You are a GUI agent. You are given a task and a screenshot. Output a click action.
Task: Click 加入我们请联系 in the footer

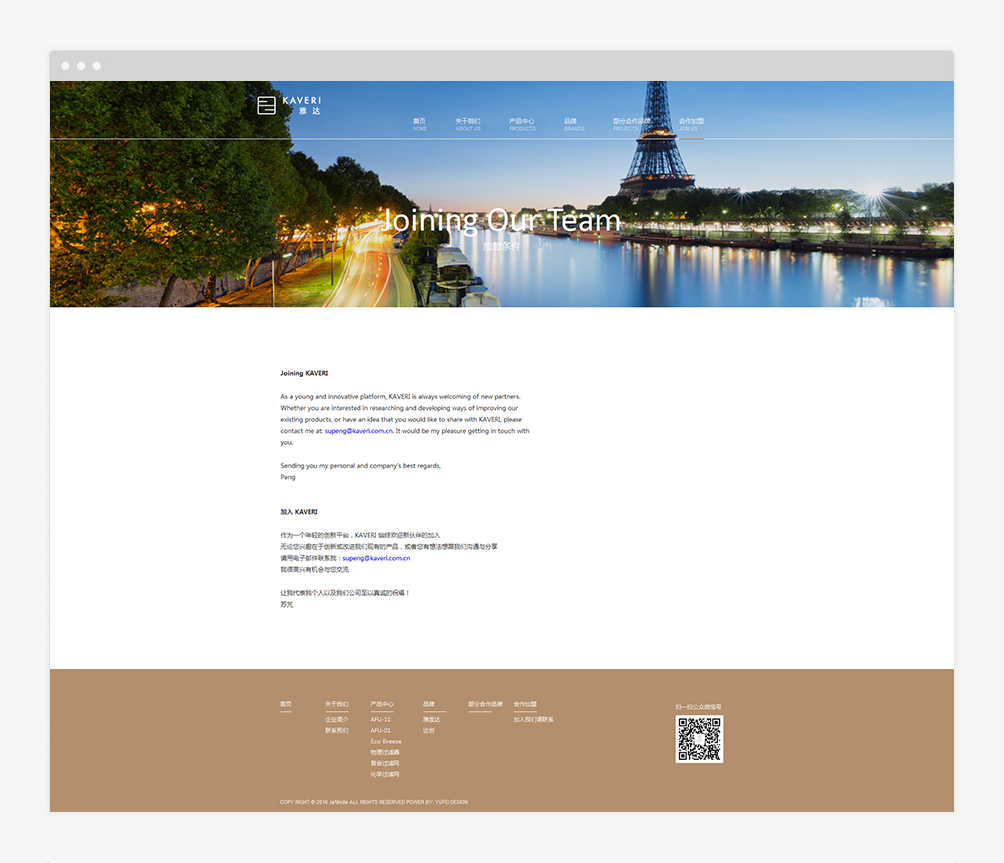[x=533, y=719]
